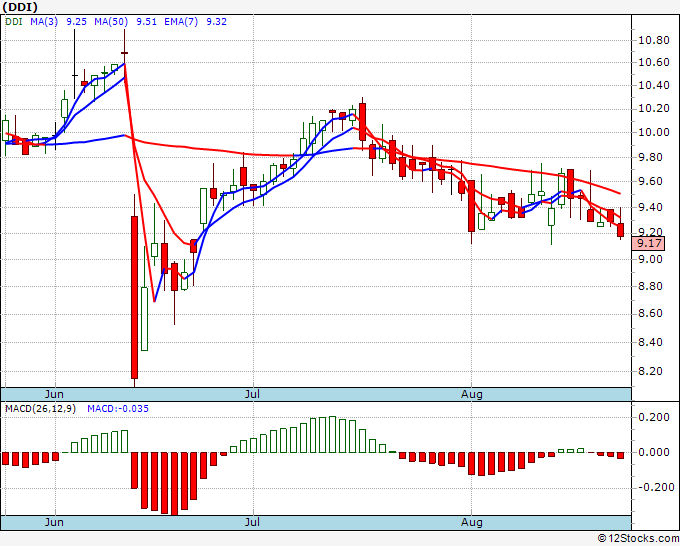Image resolution: width=680 pixels, height=546 pixels.
Task: Click the MA(50) value 9.51
Action: point(146,22)
